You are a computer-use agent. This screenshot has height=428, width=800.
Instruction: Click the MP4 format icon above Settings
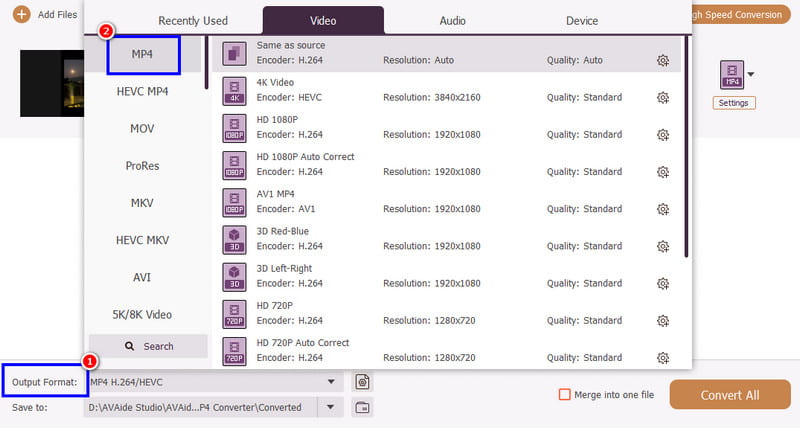point(731,75)
